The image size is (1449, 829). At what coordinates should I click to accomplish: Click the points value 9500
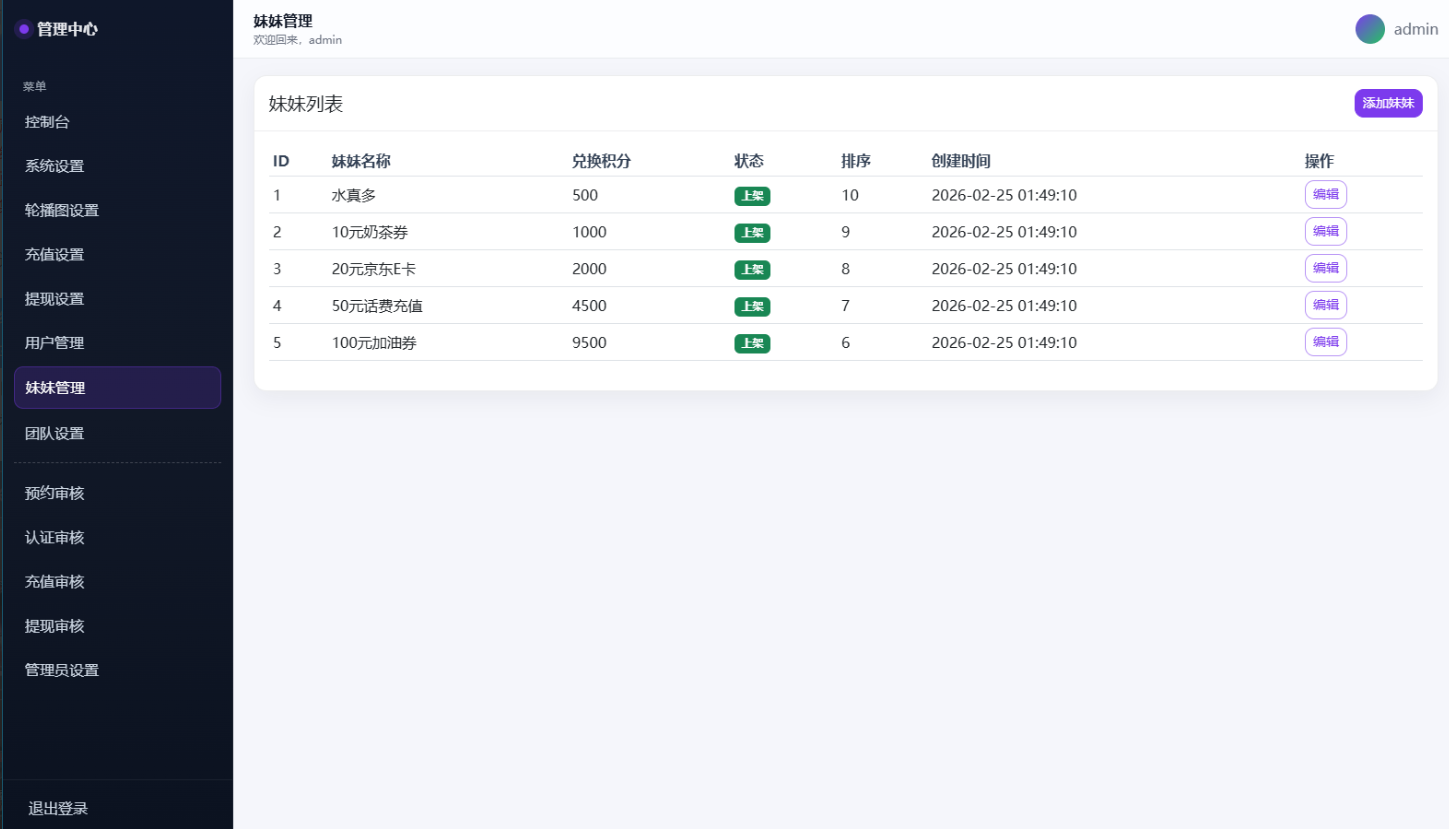pos(589,343)
